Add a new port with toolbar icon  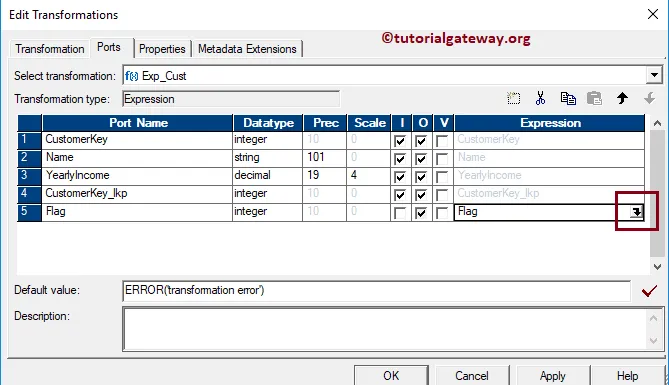coord(514,99)
